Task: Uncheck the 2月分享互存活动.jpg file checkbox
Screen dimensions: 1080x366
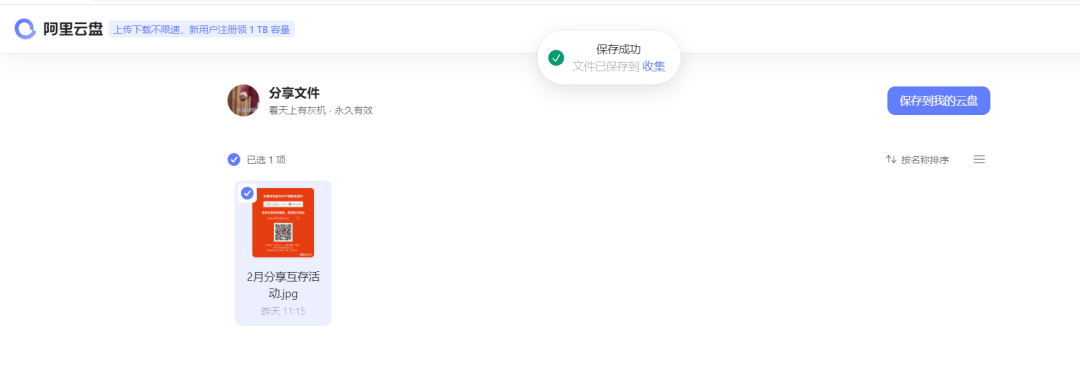Action: 247,193
